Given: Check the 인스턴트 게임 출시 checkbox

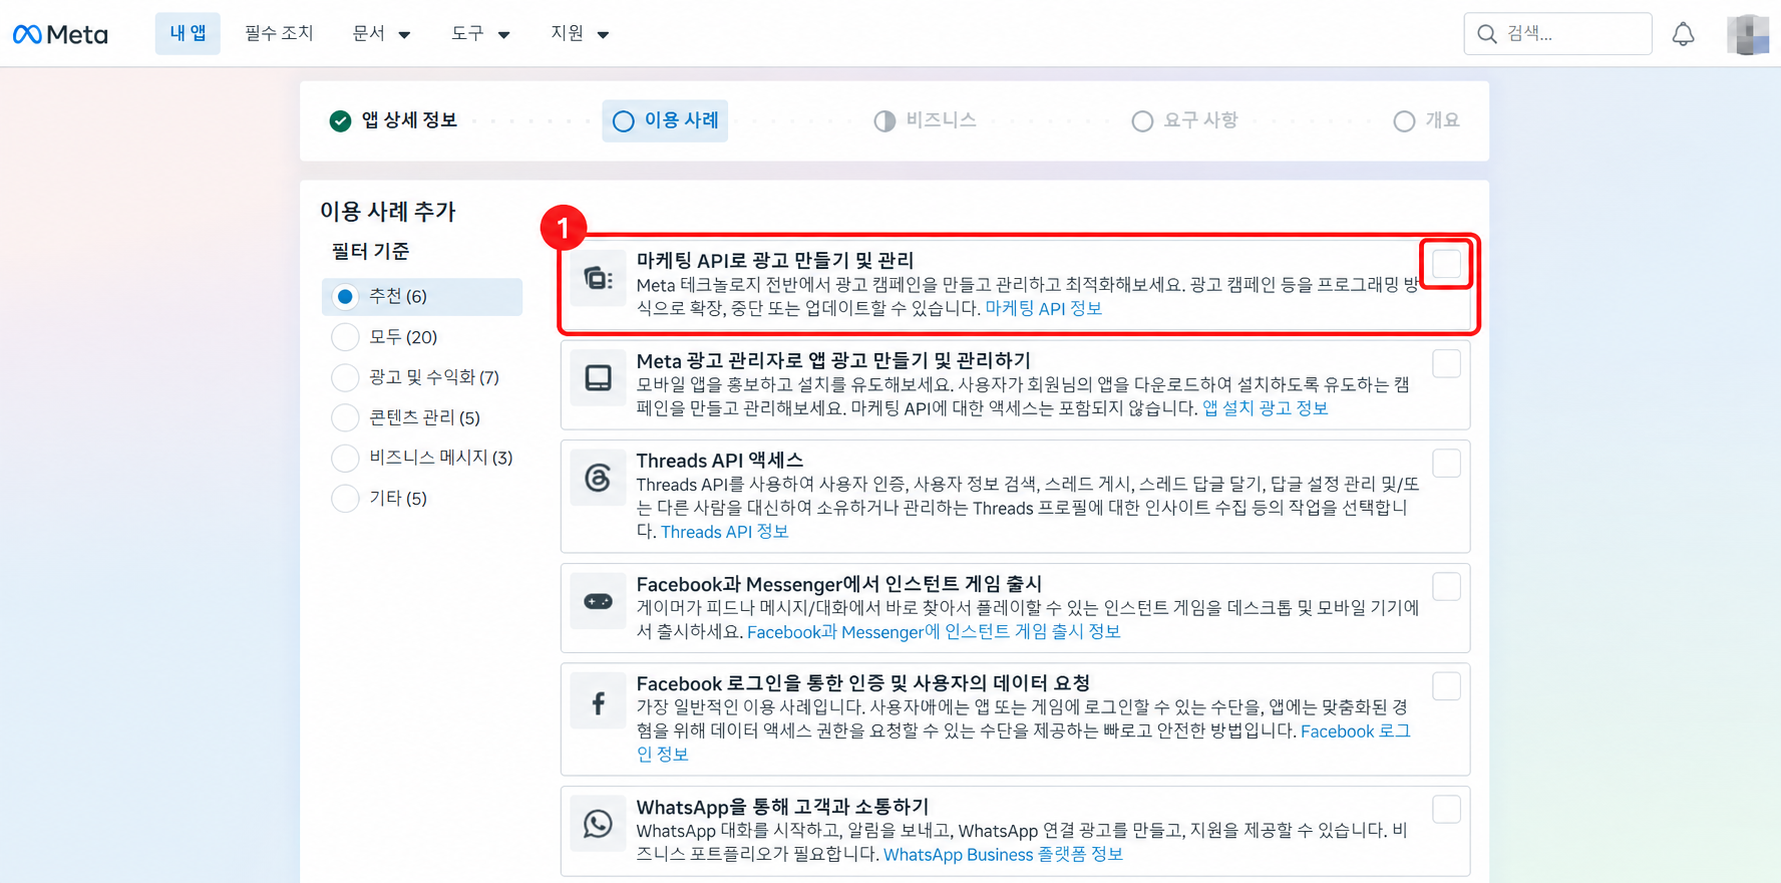Looking at the screenshot, I should pos(1446,587).
